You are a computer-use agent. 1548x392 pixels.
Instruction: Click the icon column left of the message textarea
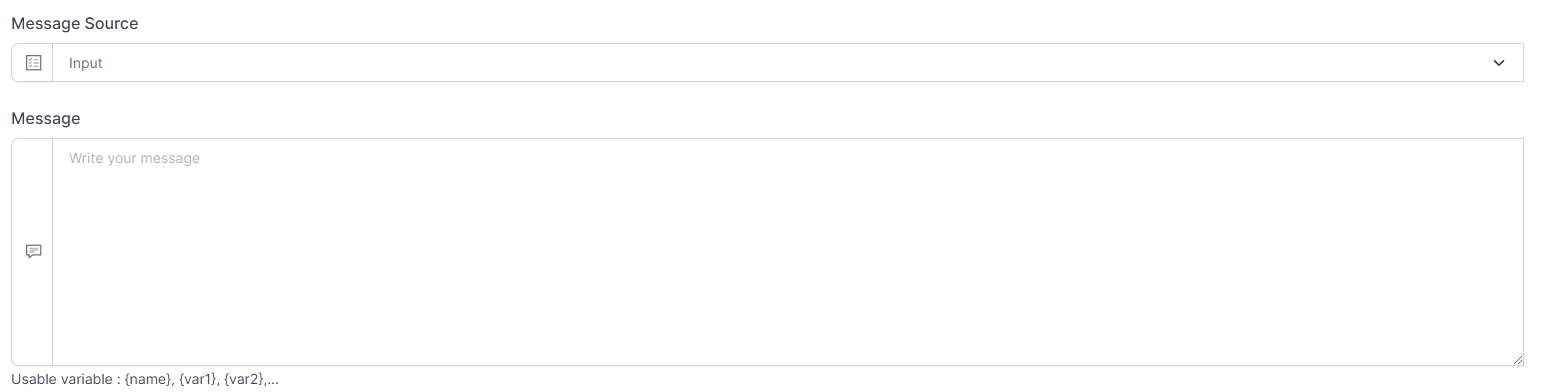32,252
